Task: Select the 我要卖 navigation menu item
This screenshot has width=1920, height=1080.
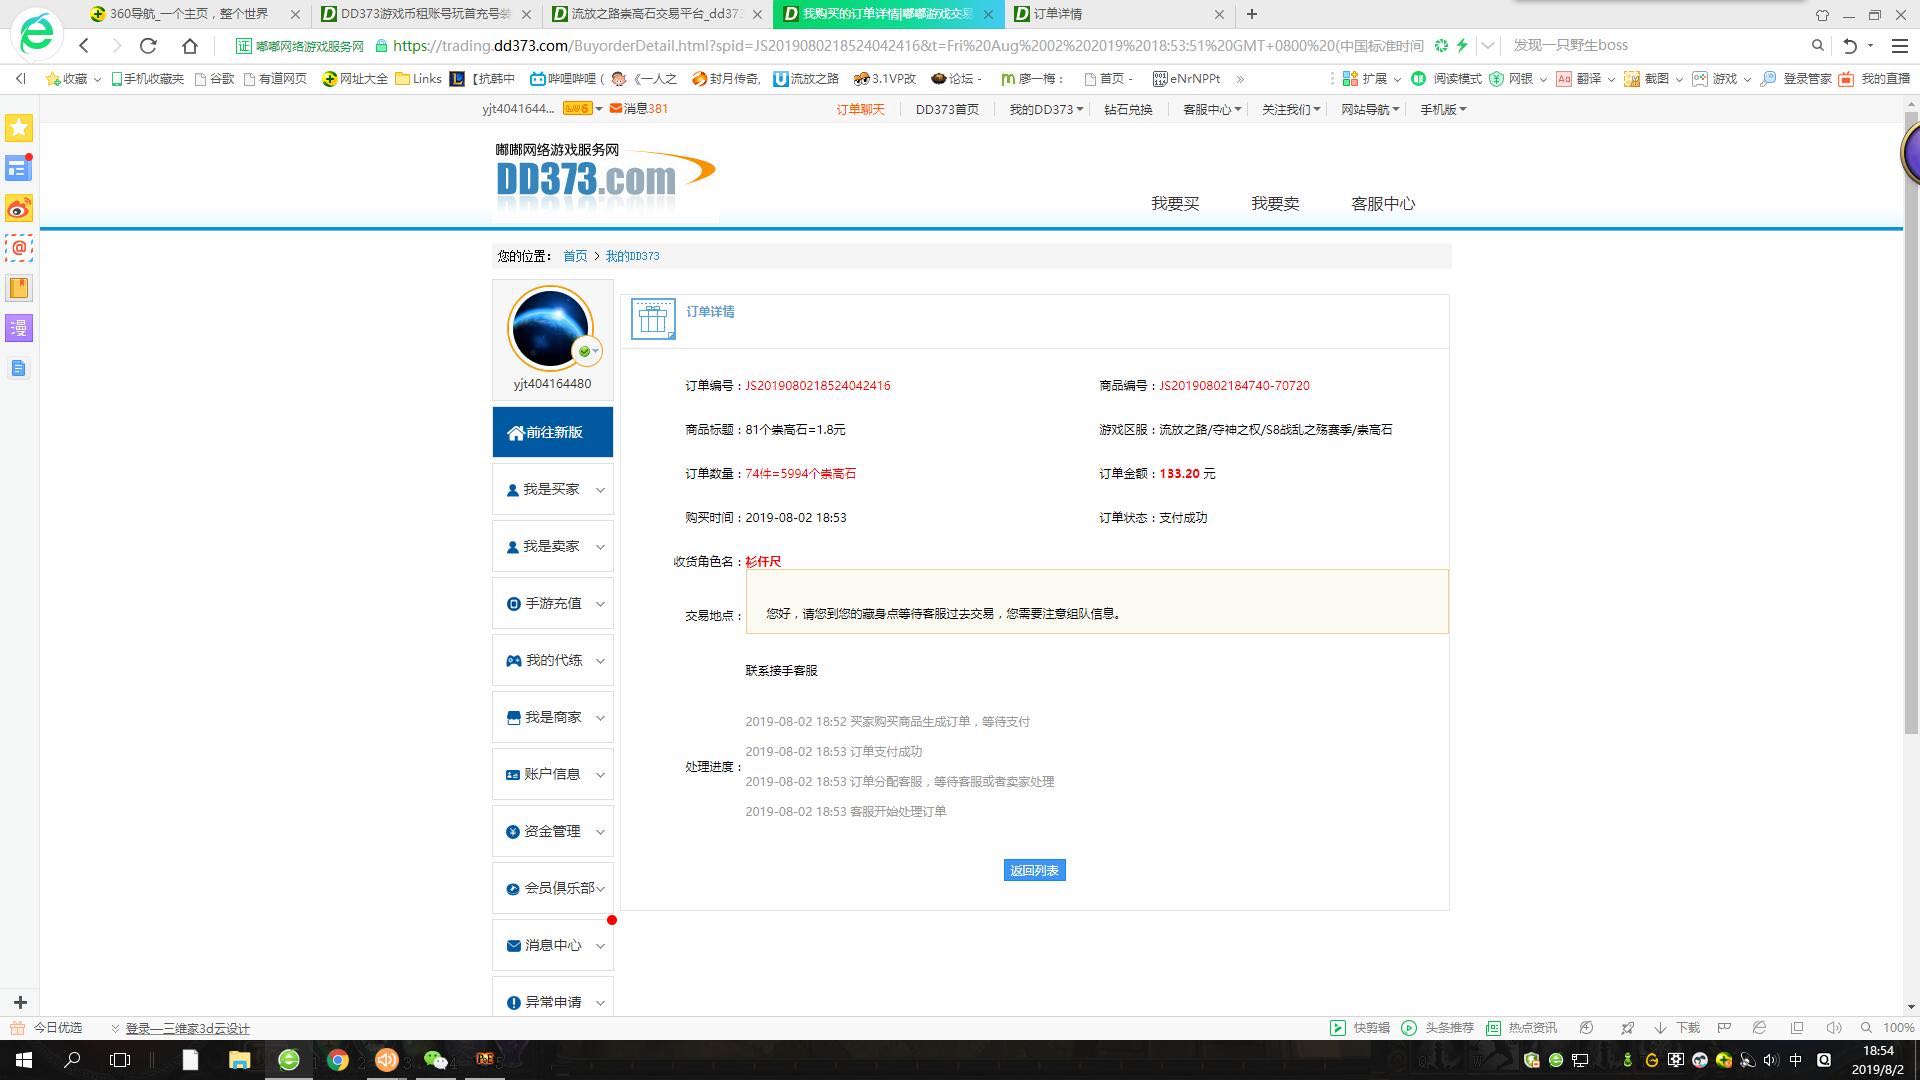Action: 1274,203
